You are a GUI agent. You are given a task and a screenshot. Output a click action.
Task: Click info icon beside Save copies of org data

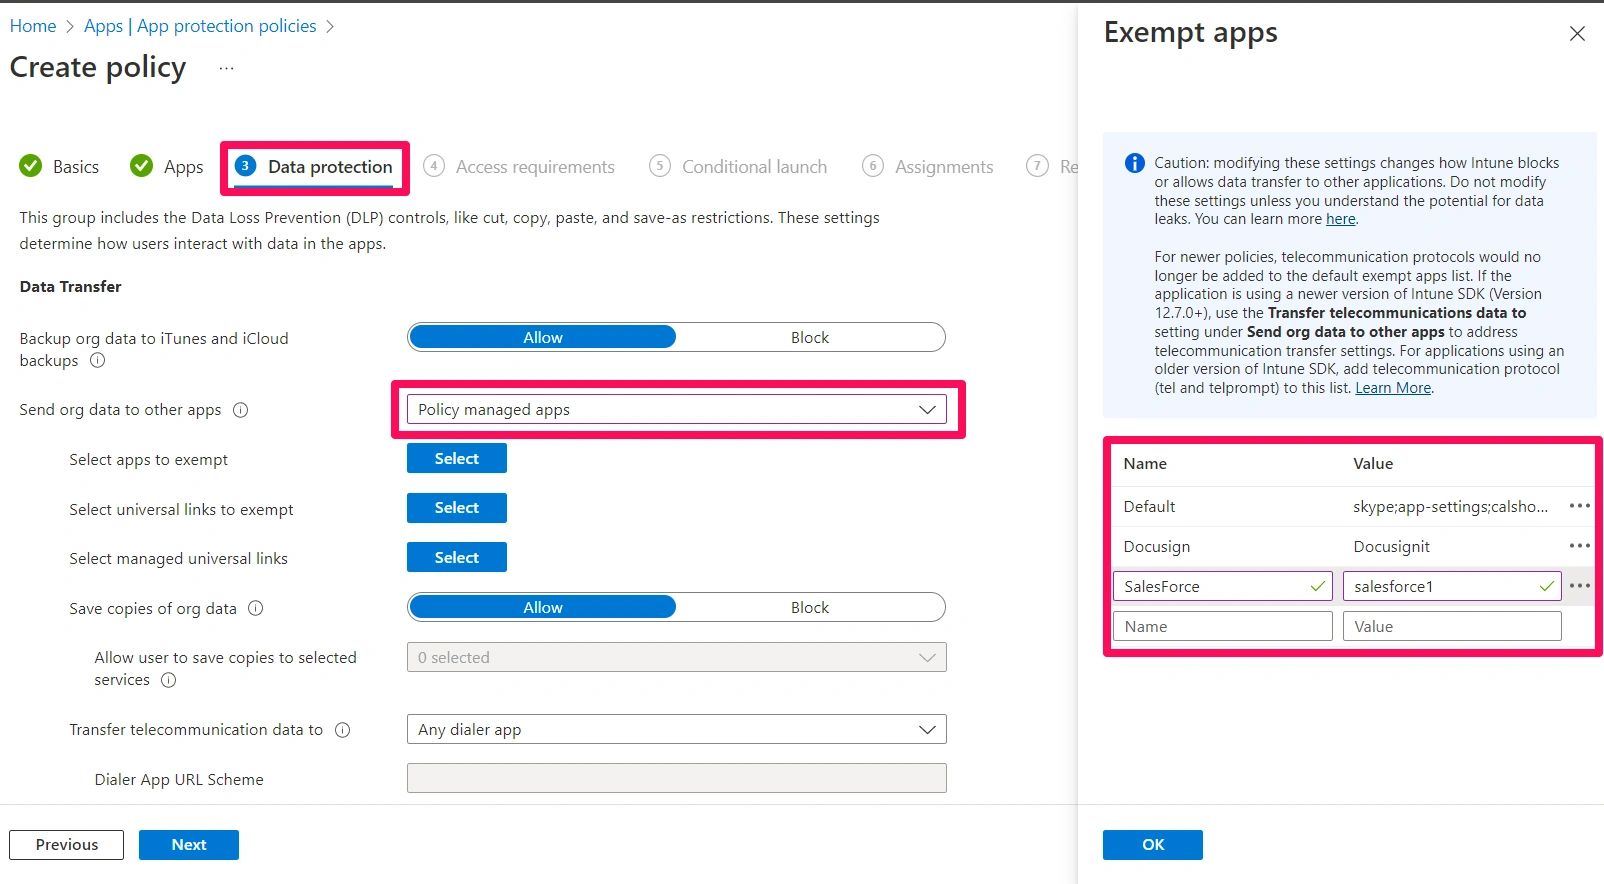pos(256,608)
